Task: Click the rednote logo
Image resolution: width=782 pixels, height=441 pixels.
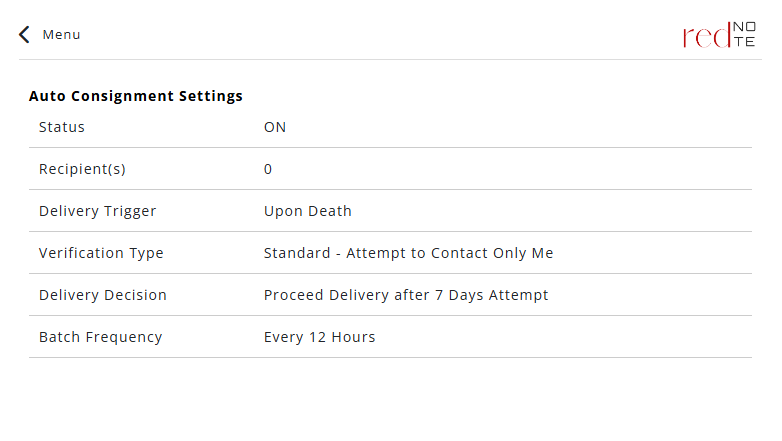Action: point(719,35)
